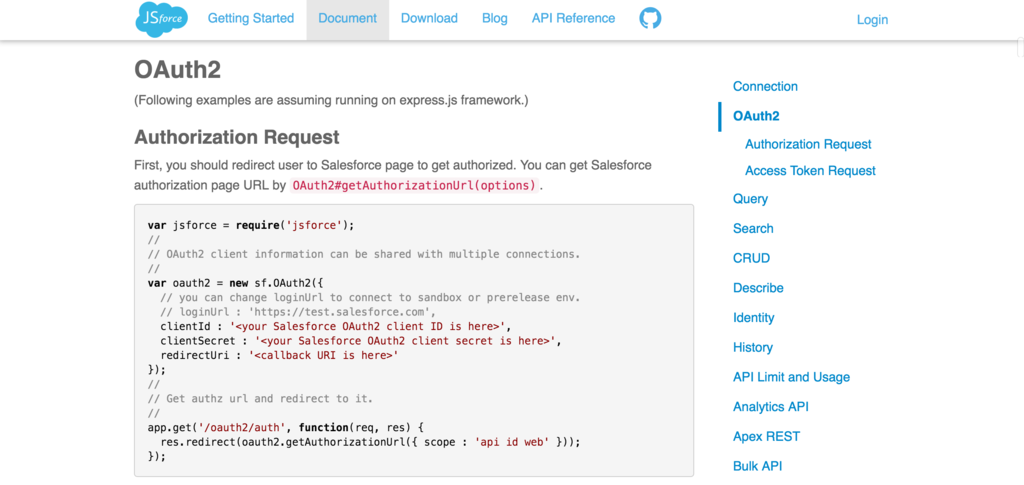Go to the Download page
Image resolution: width=1024 pixels, height=485 pixels.
429,18
